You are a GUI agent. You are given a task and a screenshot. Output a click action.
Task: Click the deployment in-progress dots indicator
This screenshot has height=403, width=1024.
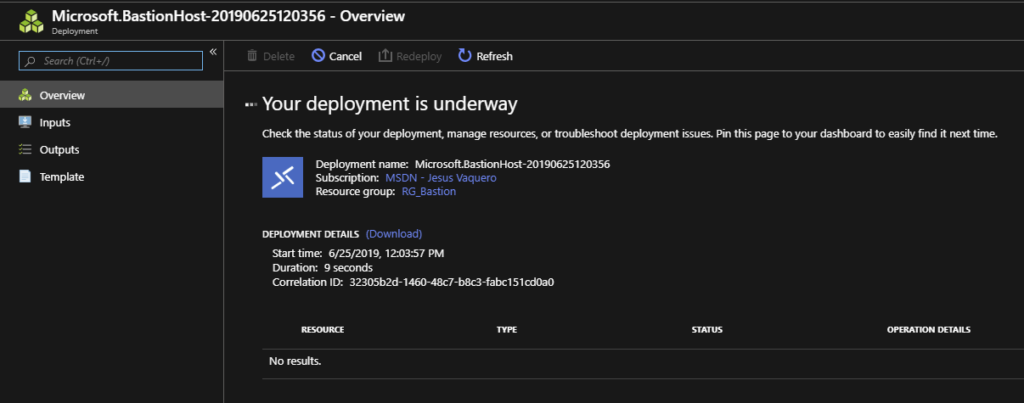pyautogui.click(x=250, y=104)
